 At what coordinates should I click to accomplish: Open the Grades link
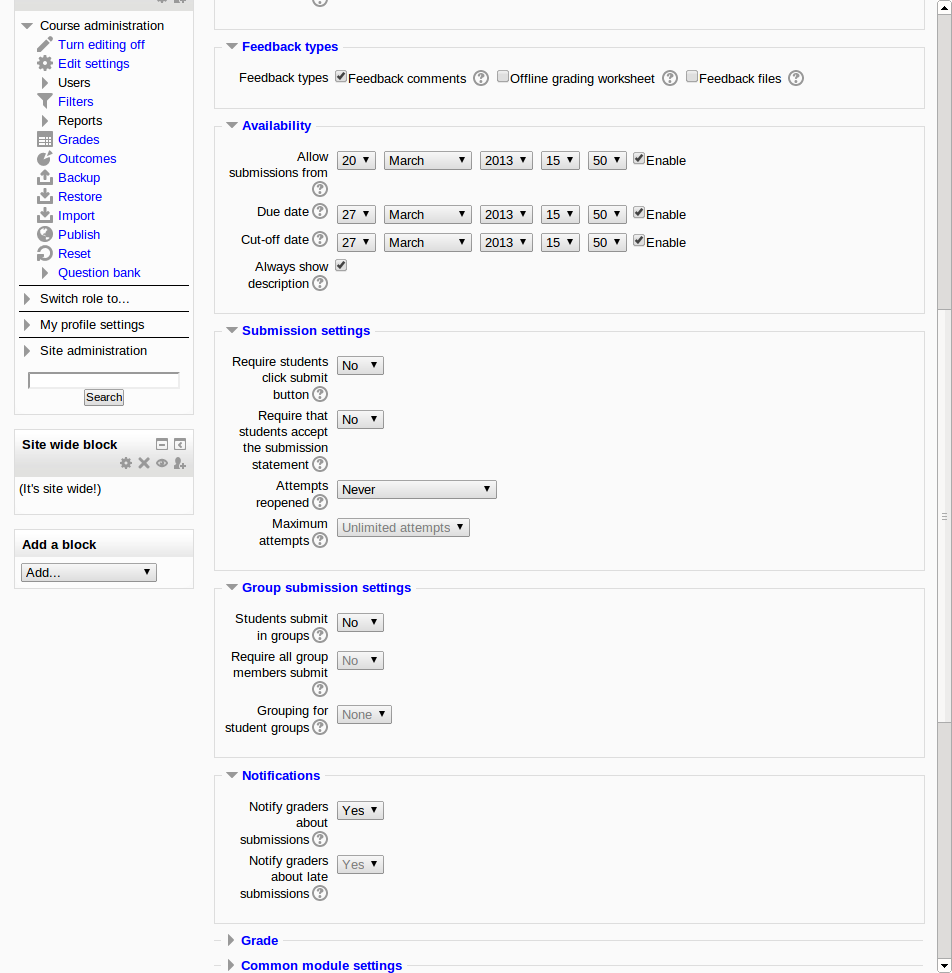pos(79,140)
